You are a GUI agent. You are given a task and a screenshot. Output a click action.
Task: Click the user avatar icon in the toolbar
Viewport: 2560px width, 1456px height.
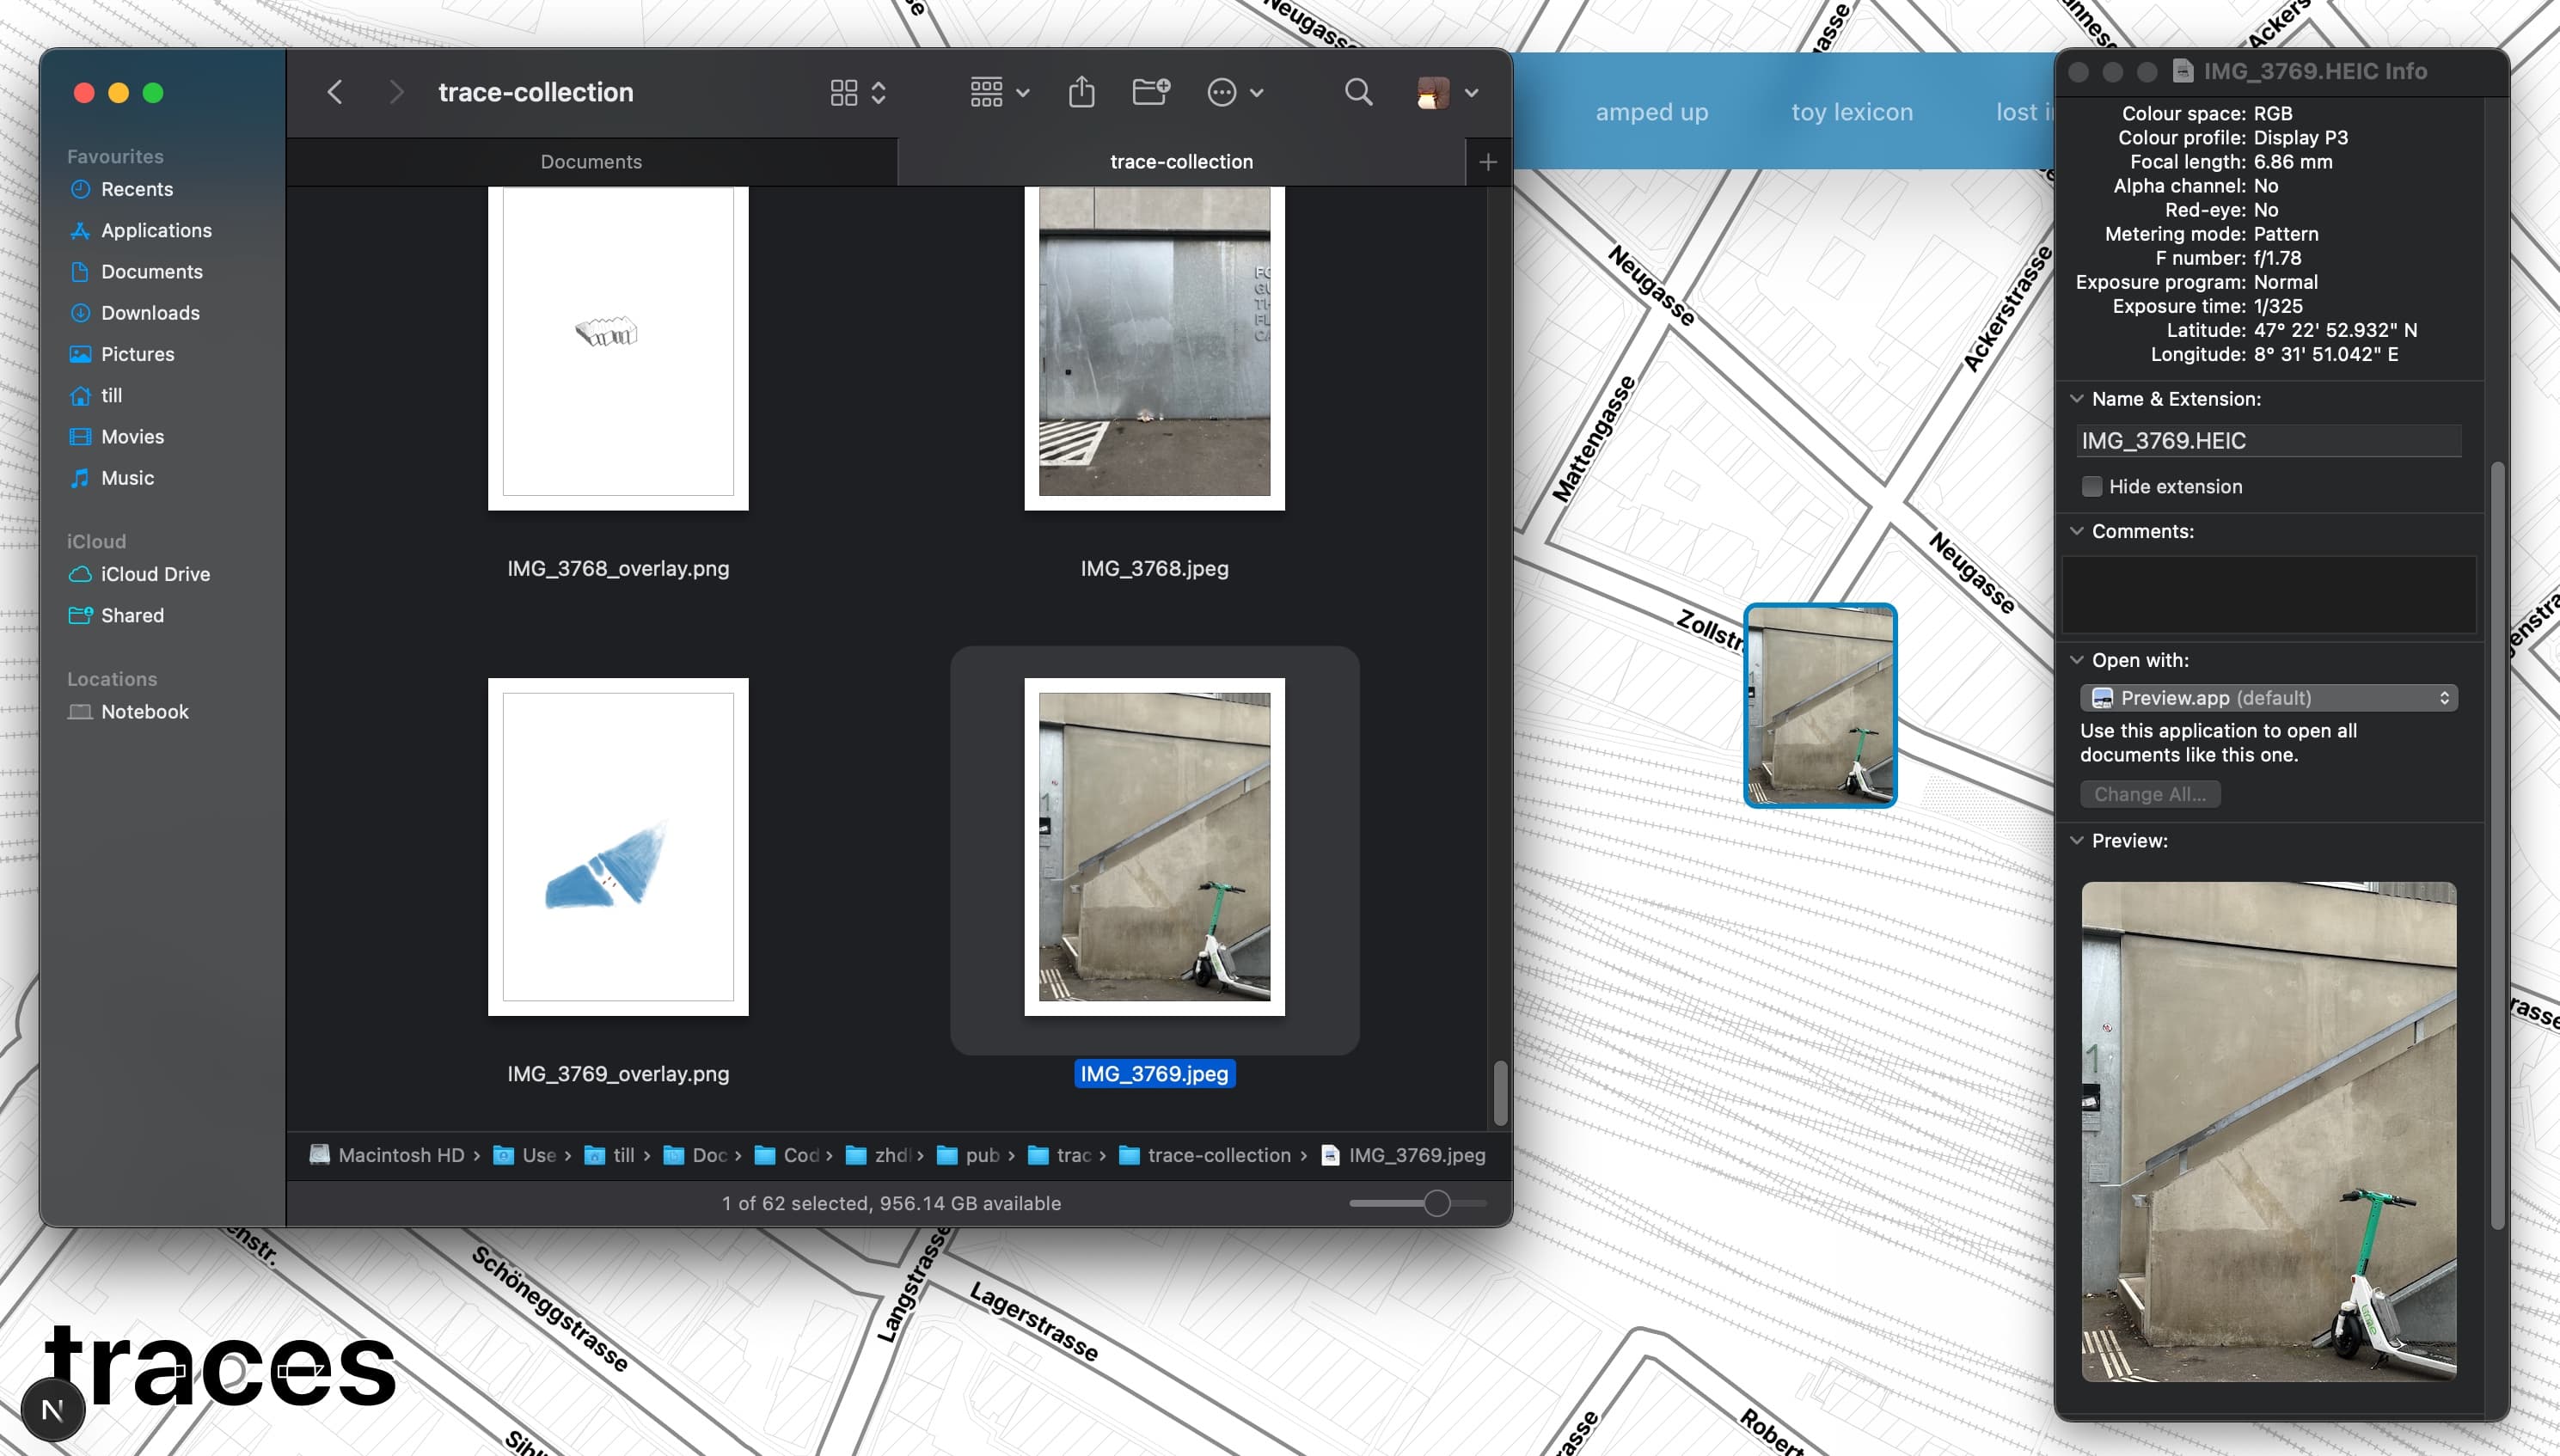[1432, 92]
